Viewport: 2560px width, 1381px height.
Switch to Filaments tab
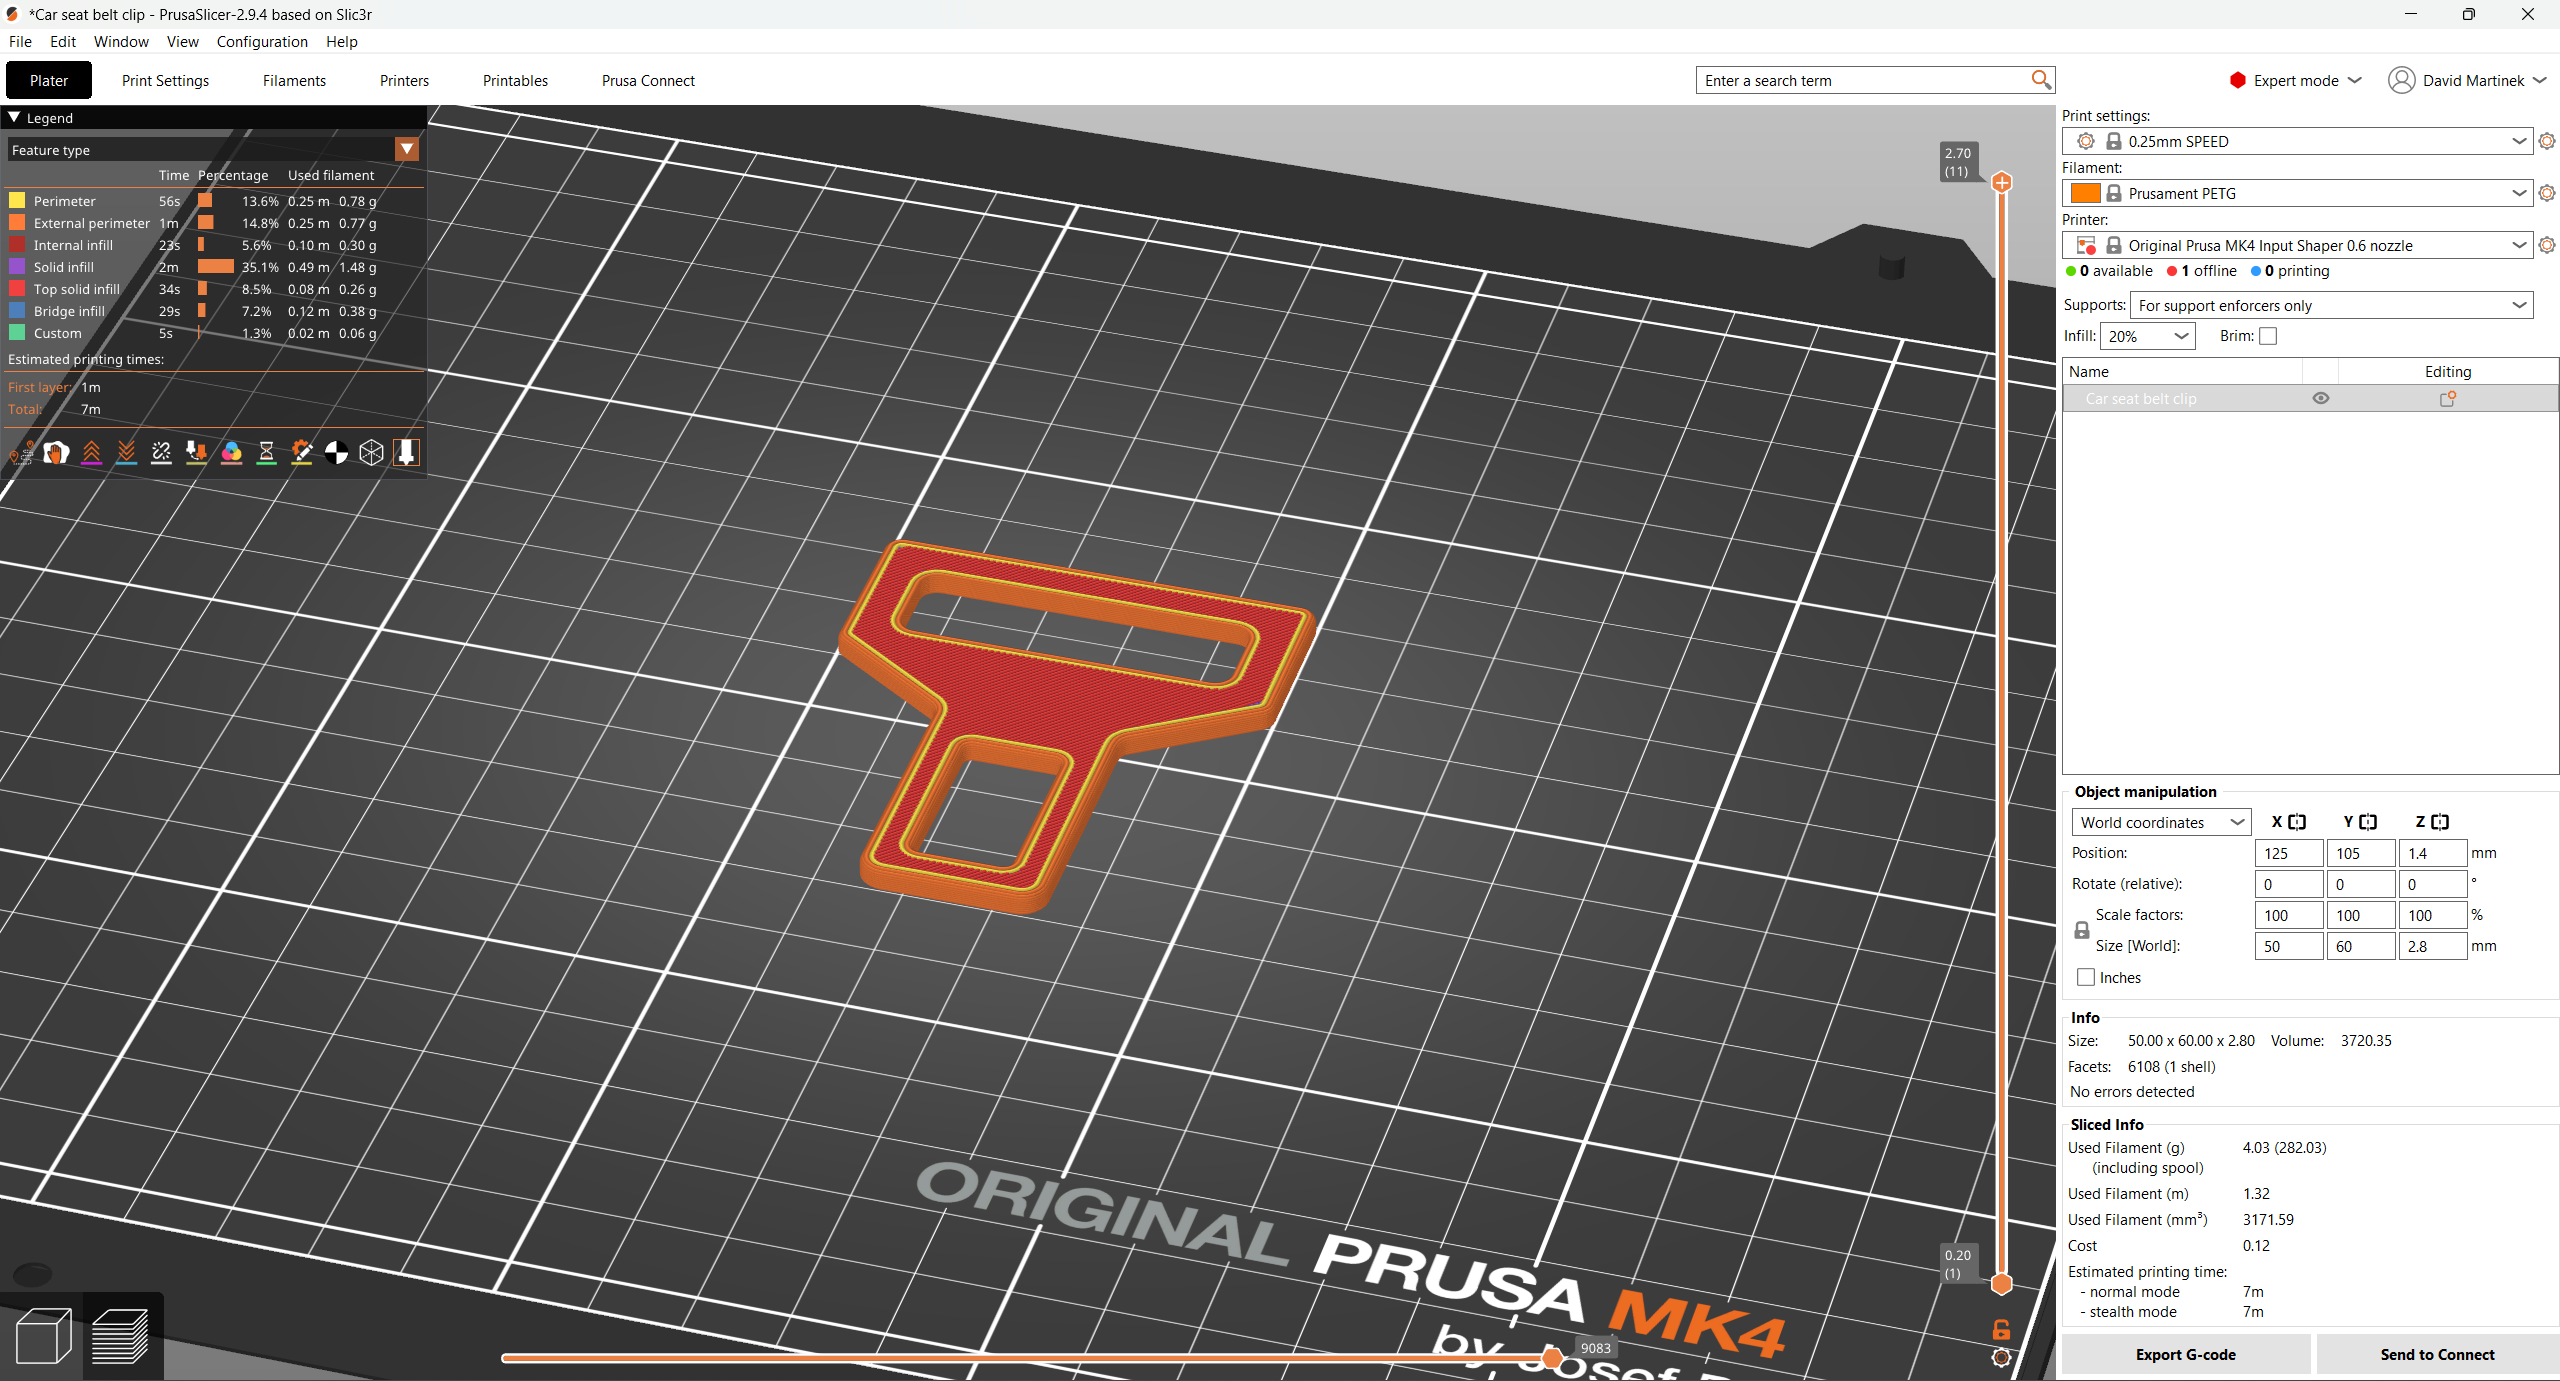tap(294, 80)
